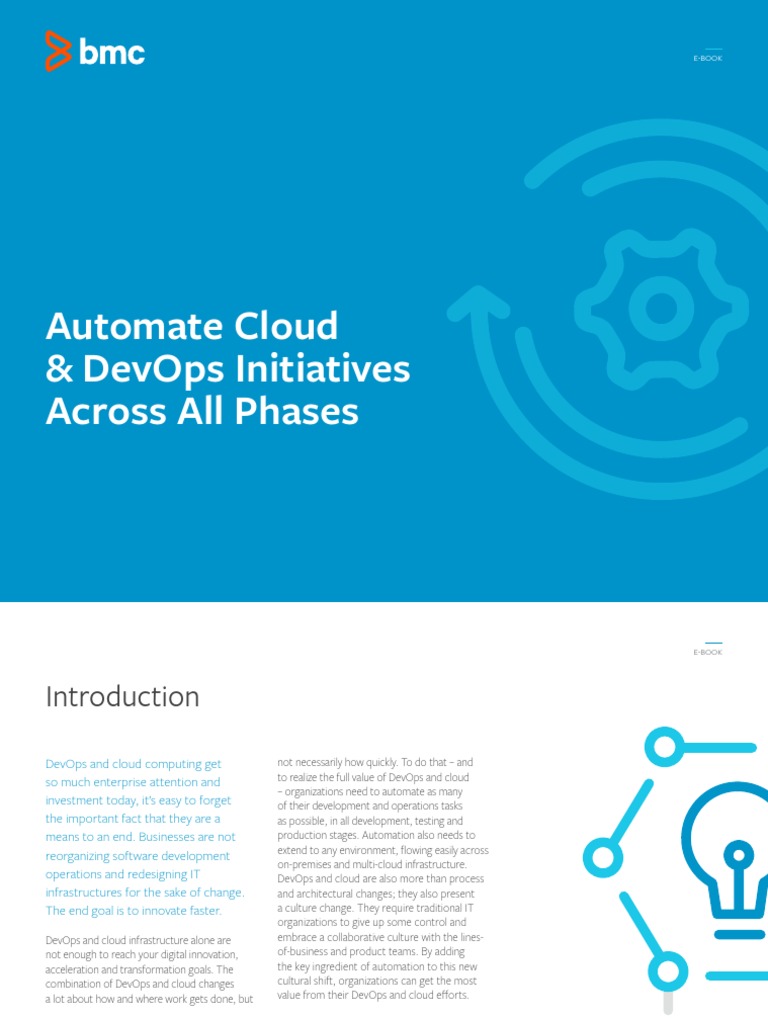Click the "Across All Phases" title line
The height and width of the screenshot is (1024, 768).
(202, 411)
